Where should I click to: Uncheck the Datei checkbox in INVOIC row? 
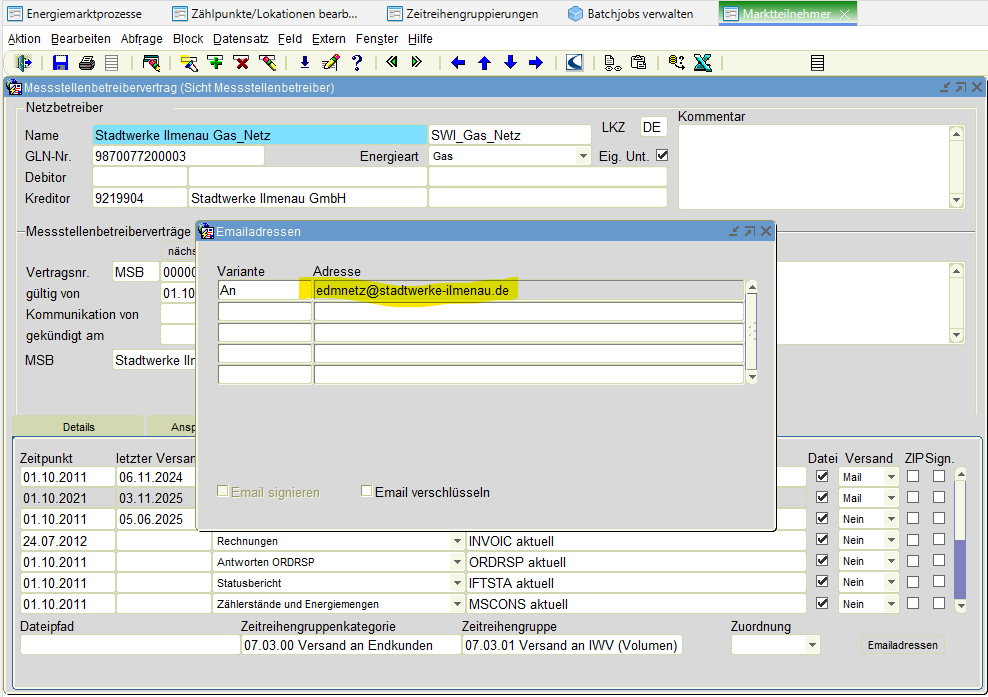tap(822, 540)
